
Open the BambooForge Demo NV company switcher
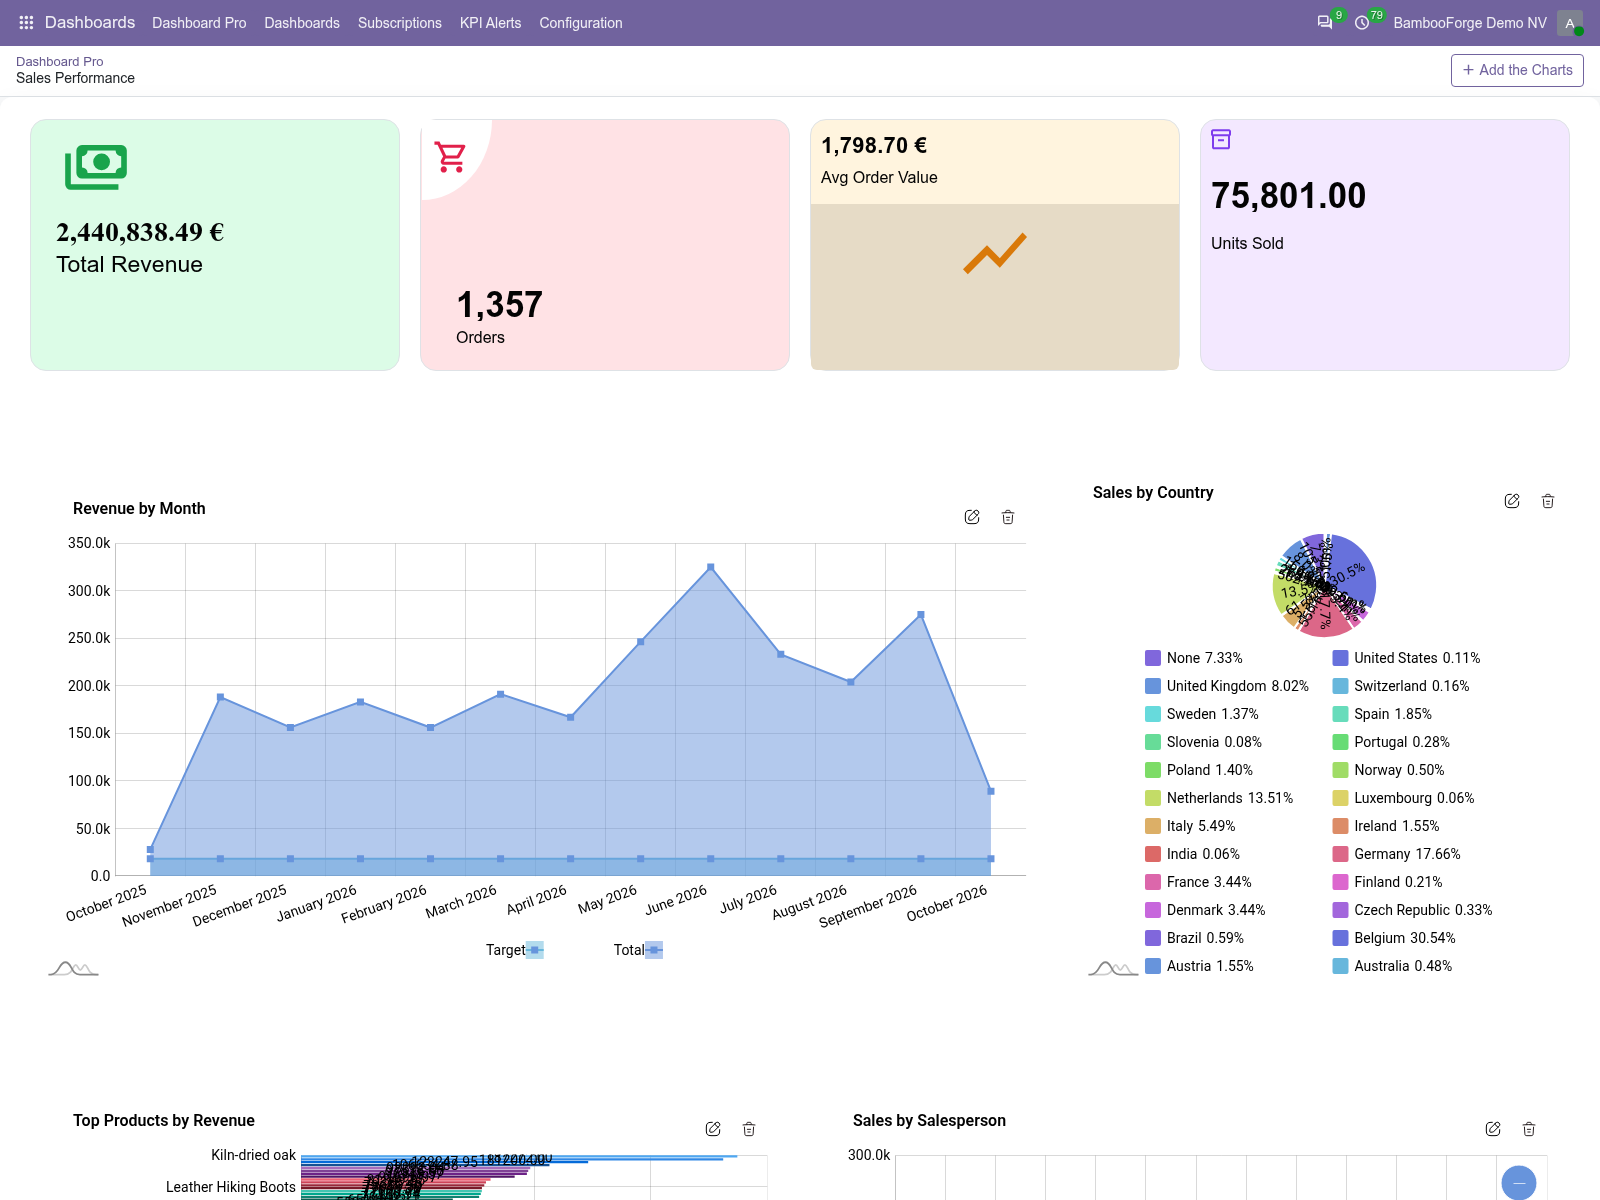[1470, 23]
